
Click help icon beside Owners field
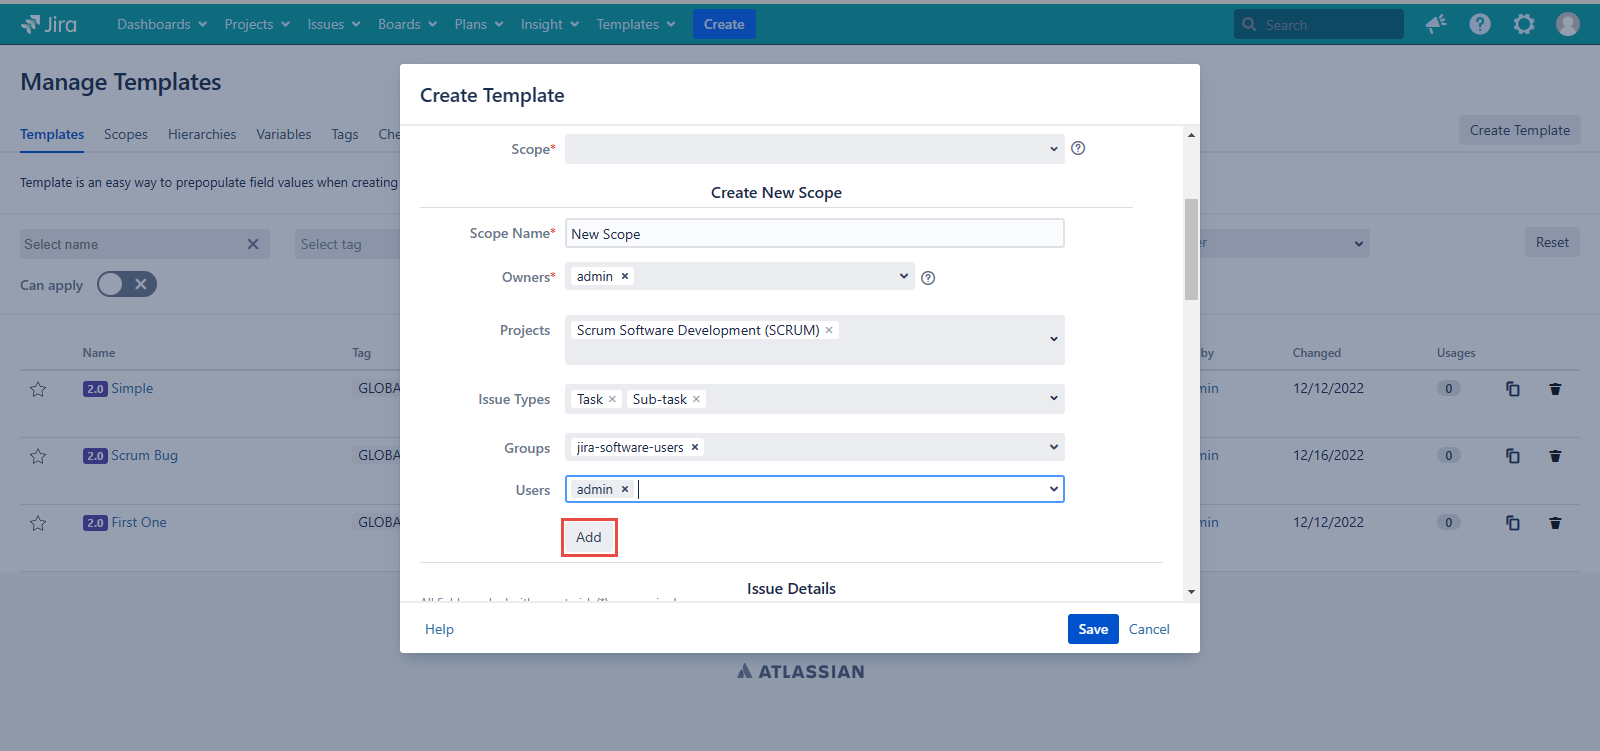928,278
